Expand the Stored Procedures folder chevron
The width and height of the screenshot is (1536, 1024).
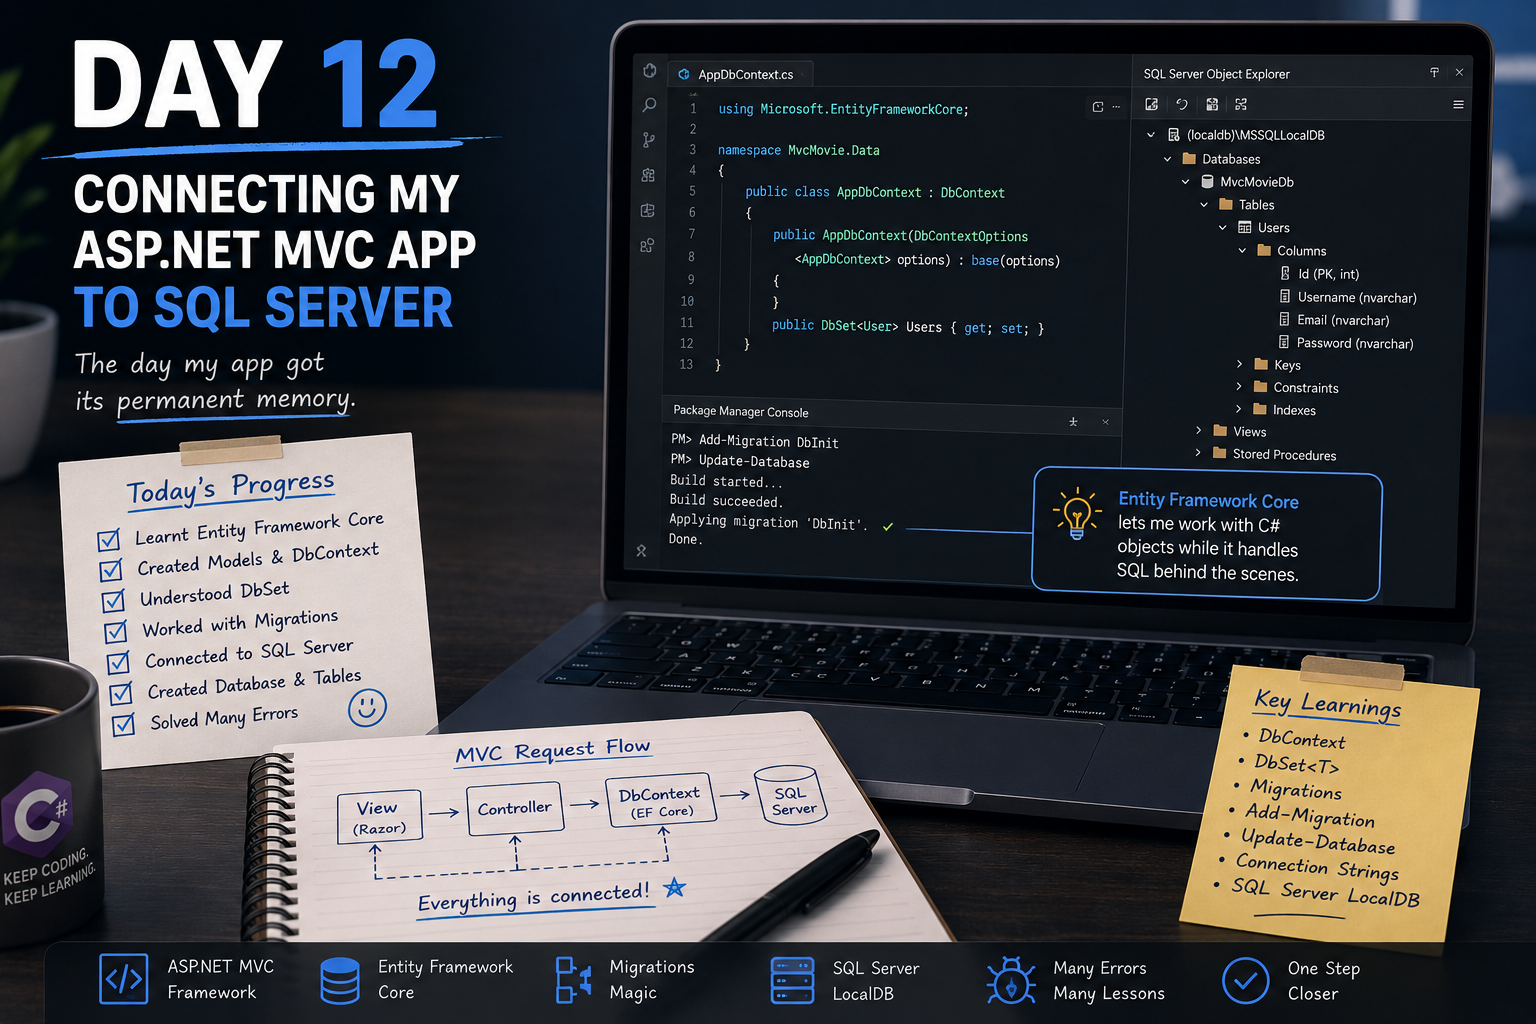[x=1199, y=453]
